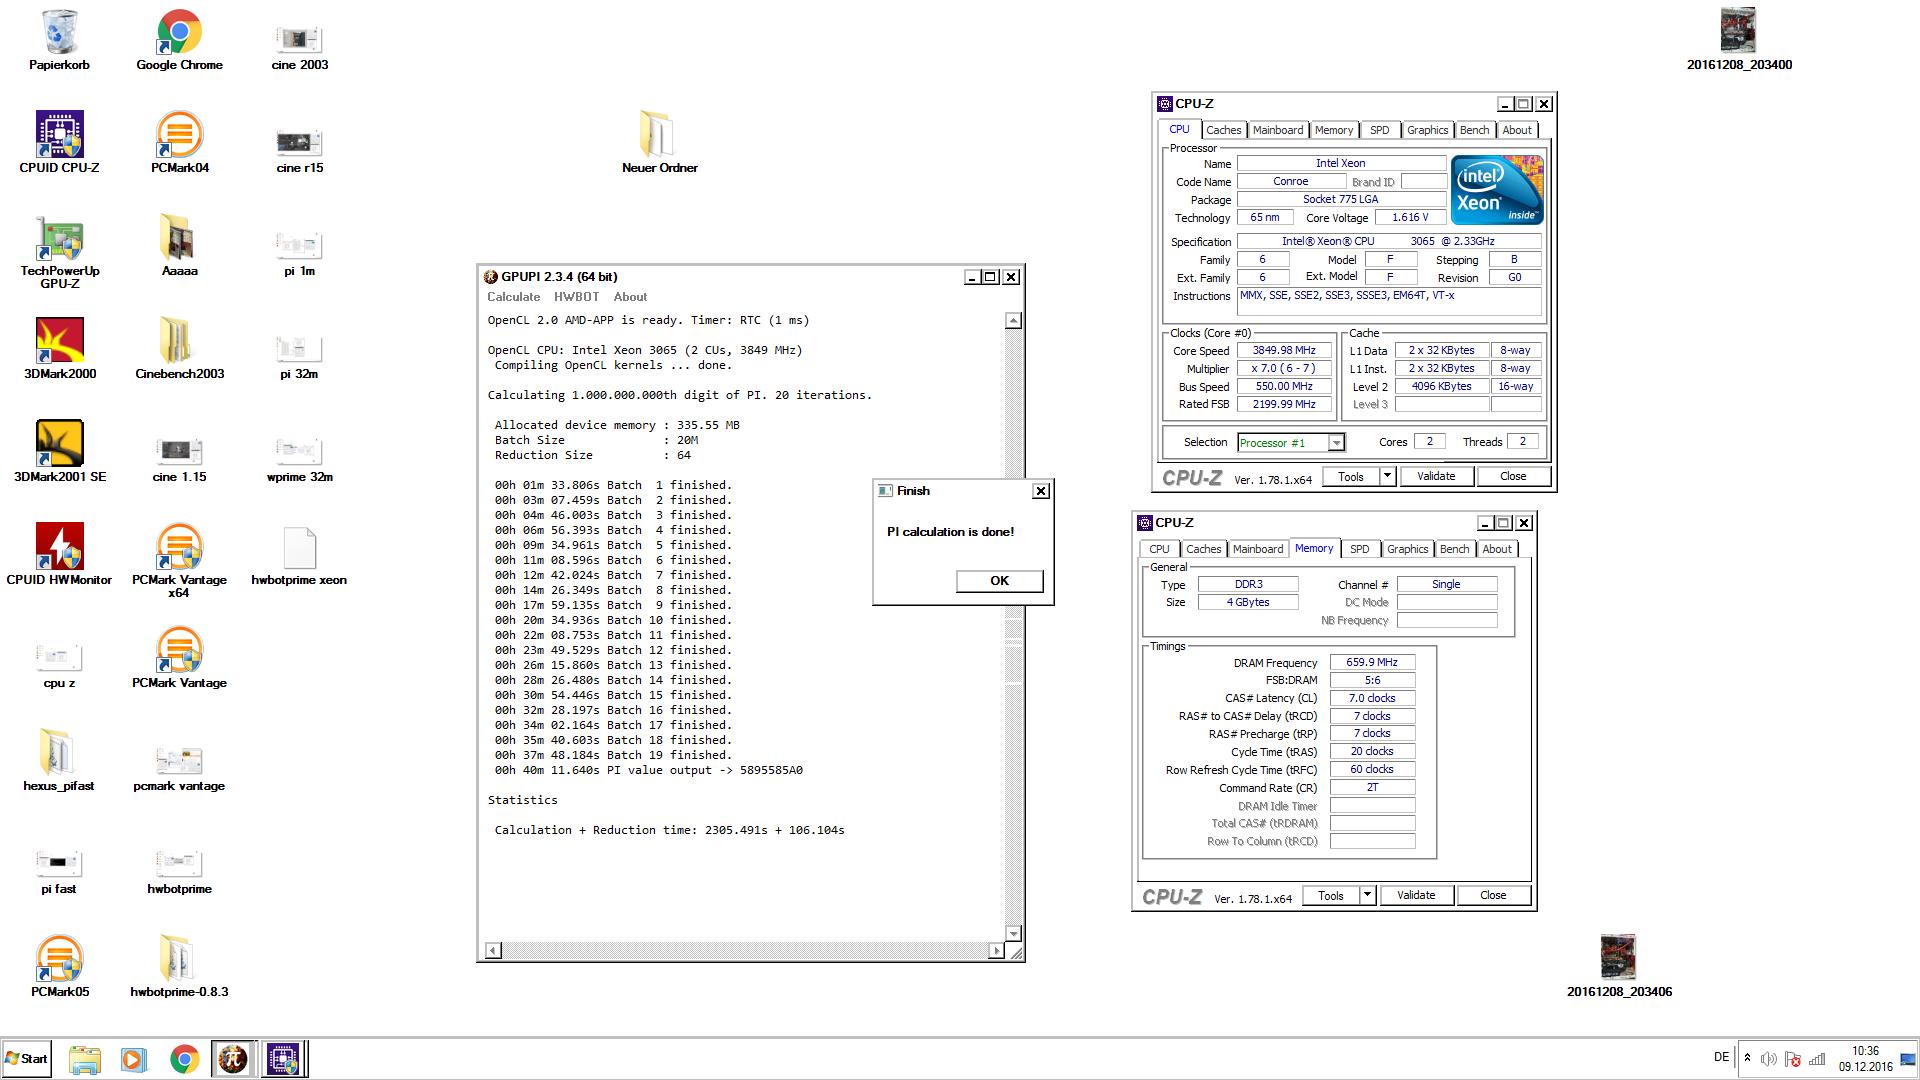Open the hwbotprime-0.8.3 folder
This screenshot has height=1080, width=1920.
tap(179, 967)
